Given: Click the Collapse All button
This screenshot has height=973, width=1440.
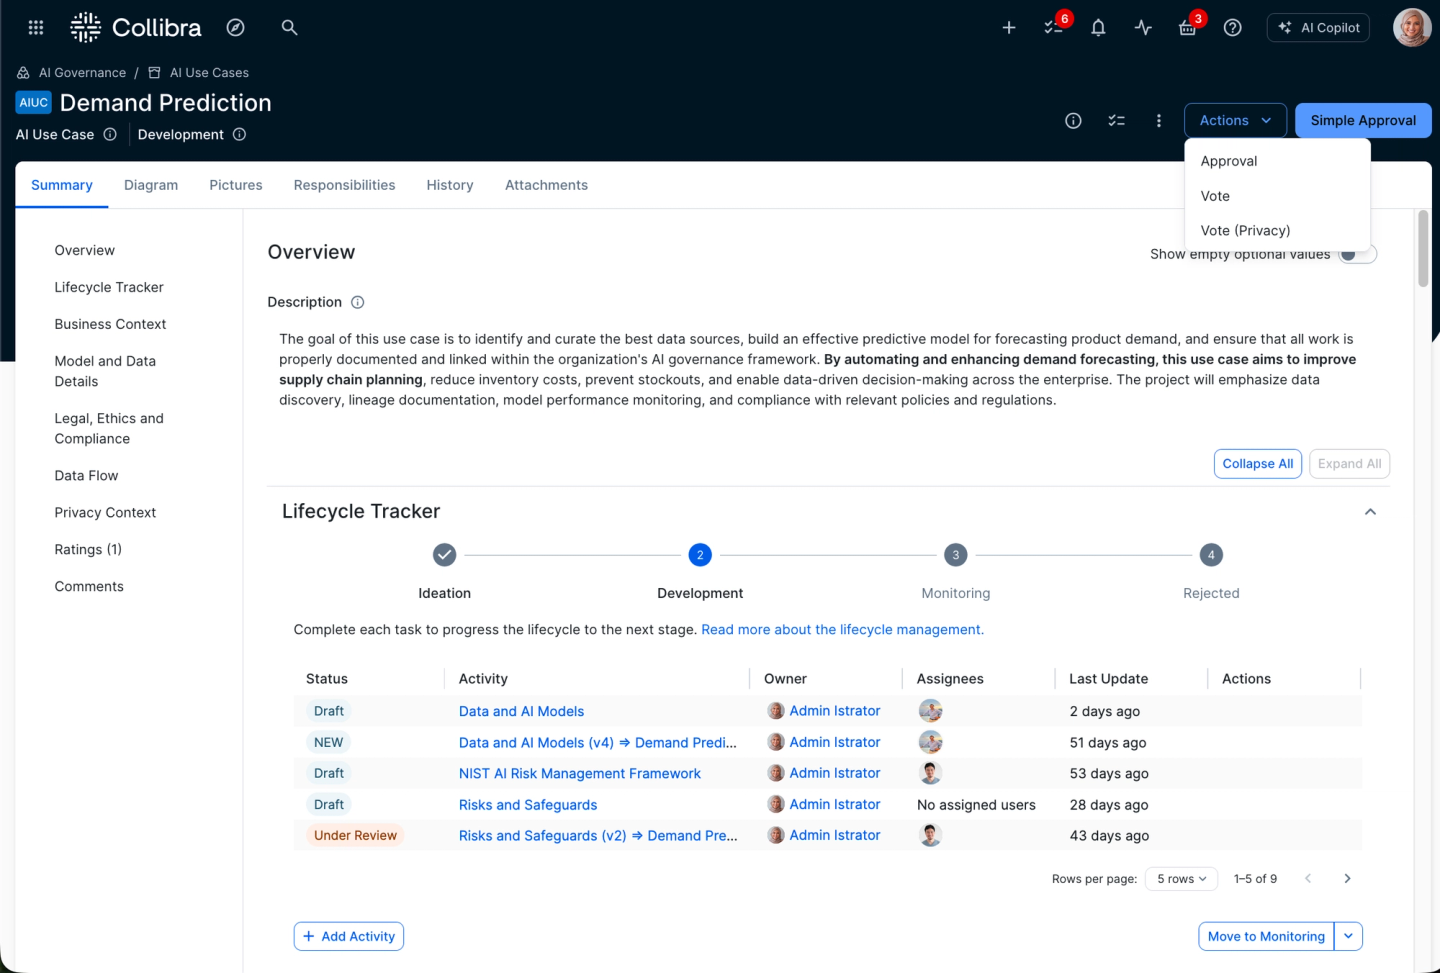Looking at the screenshot, I should 1257,463.
